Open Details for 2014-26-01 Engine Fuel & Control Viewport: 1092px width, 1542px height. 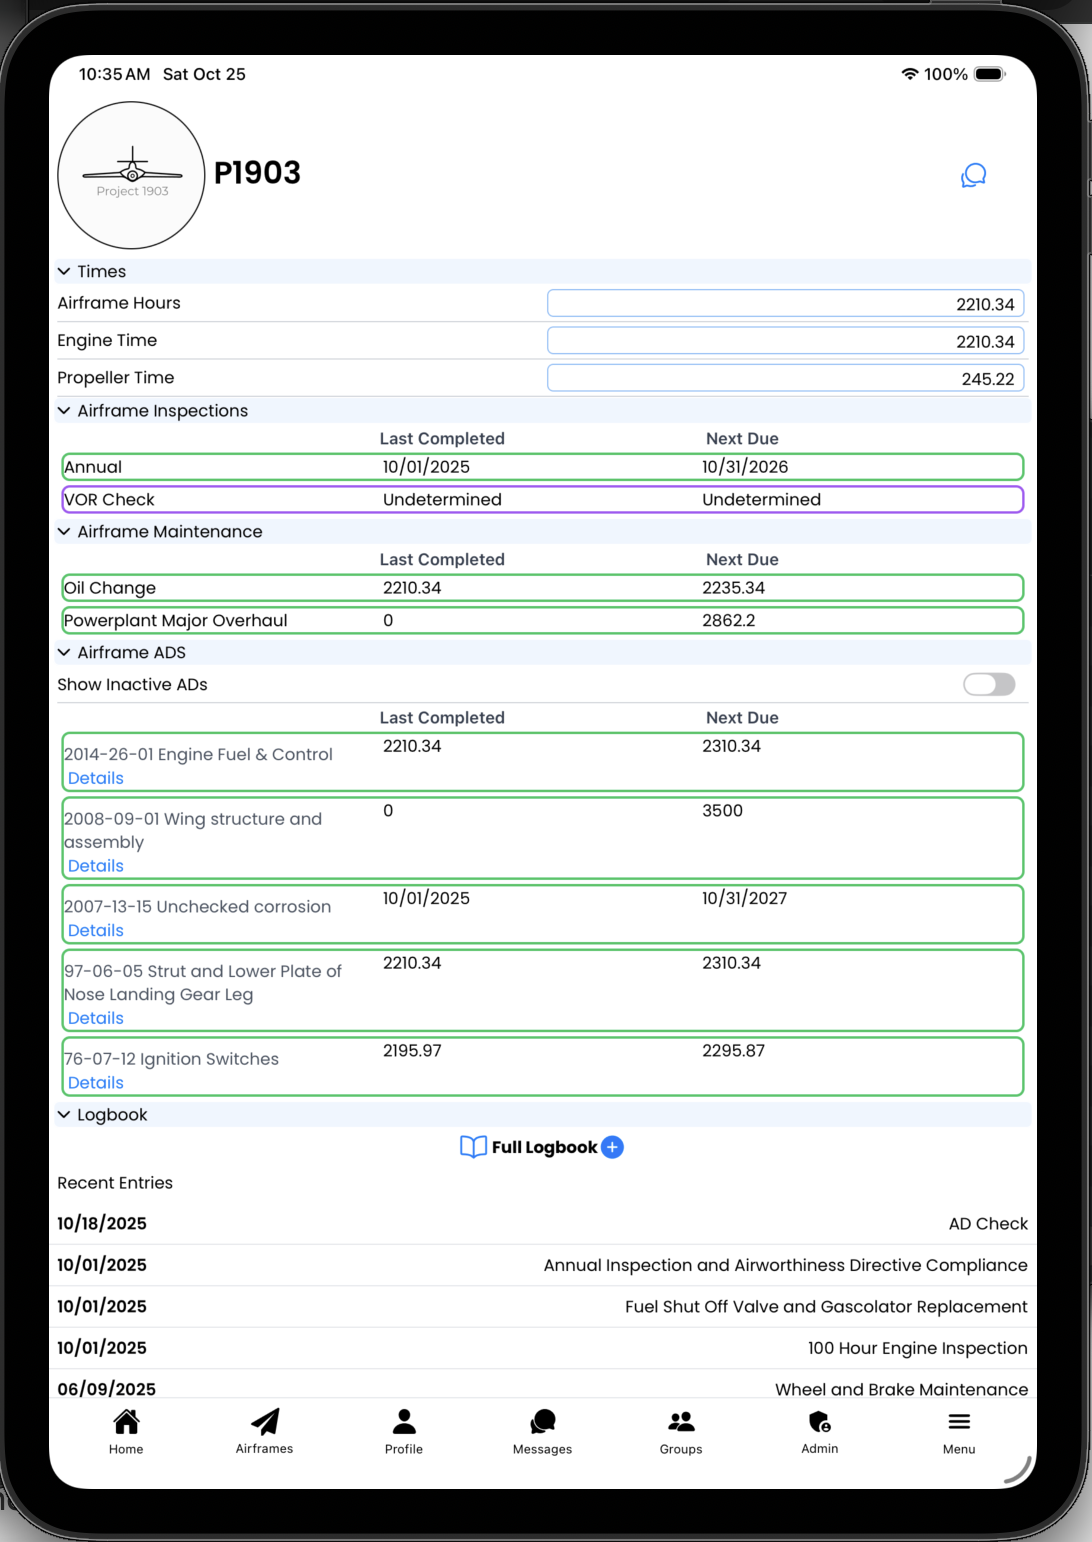click(96, 778)
